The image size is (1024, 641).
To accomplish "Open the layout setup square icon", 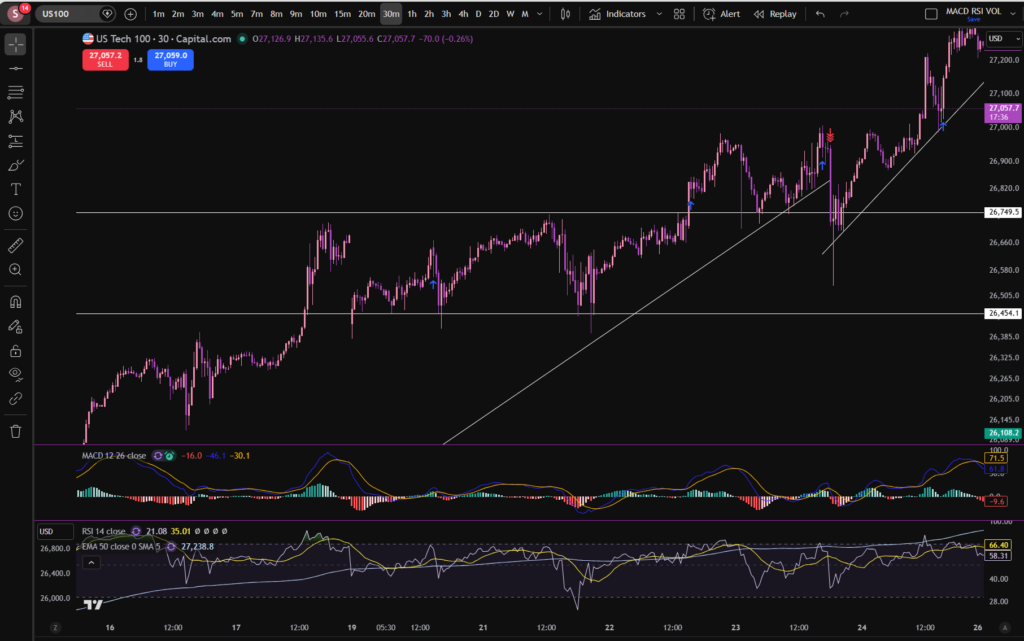I will tap(931, 14).
